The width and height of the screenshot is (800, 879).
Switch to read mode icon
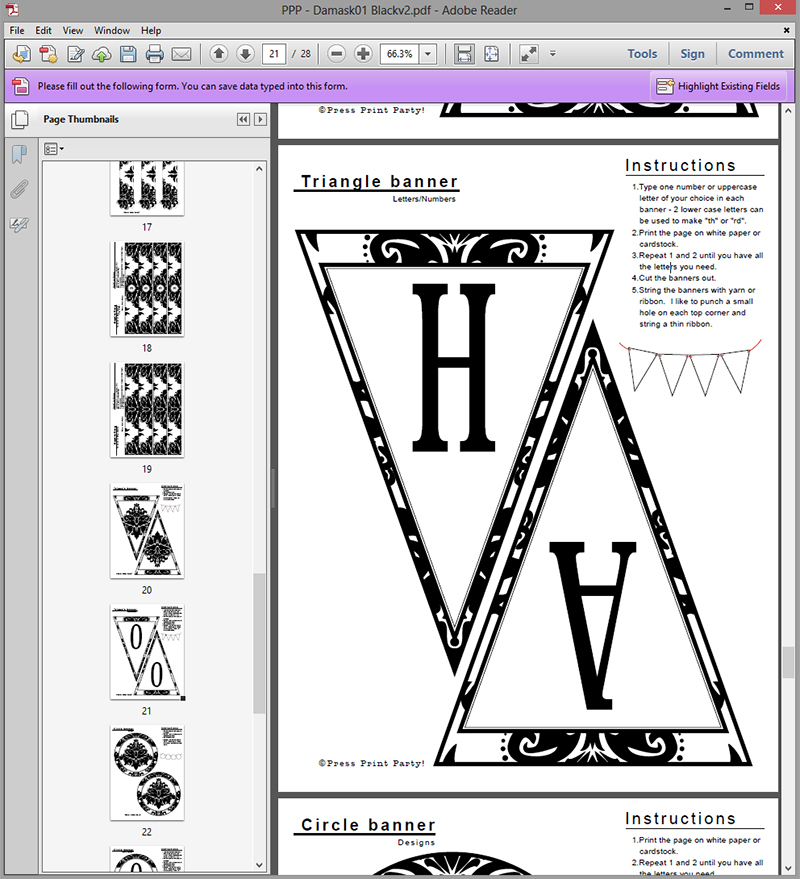[x=529, y=54]
